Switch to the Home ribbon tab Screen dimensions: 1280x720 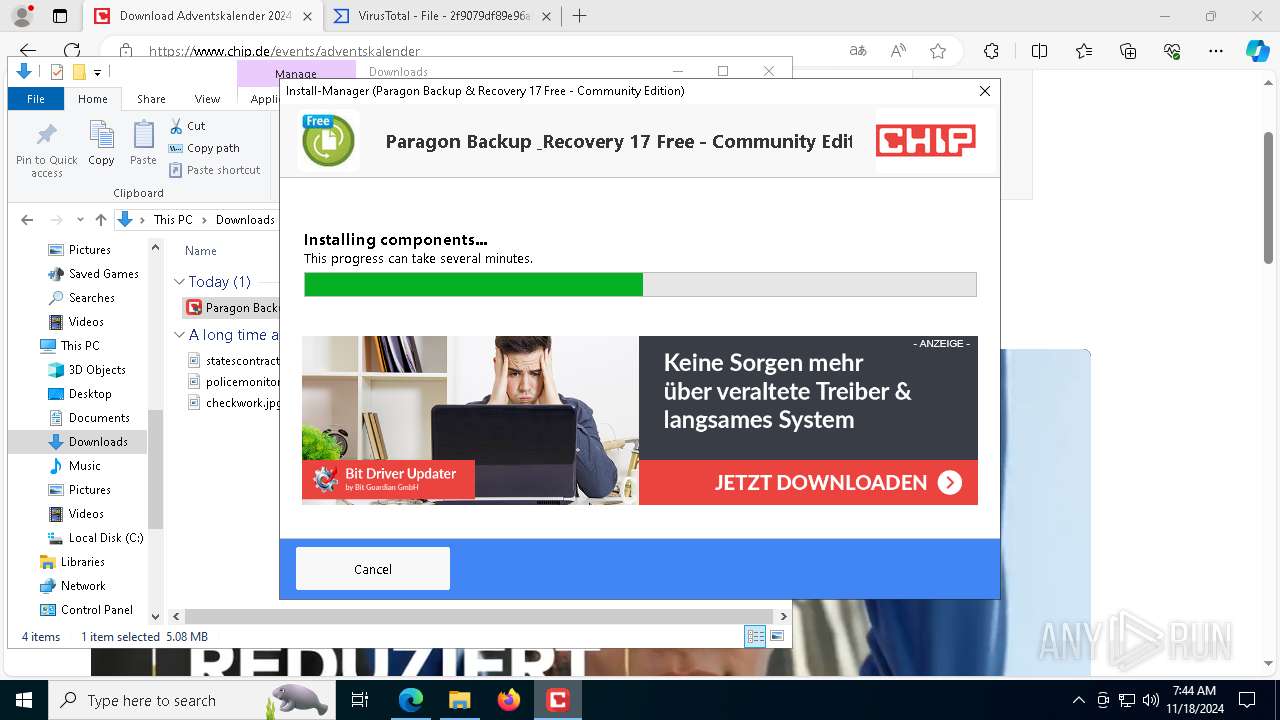tap(93, 99)
